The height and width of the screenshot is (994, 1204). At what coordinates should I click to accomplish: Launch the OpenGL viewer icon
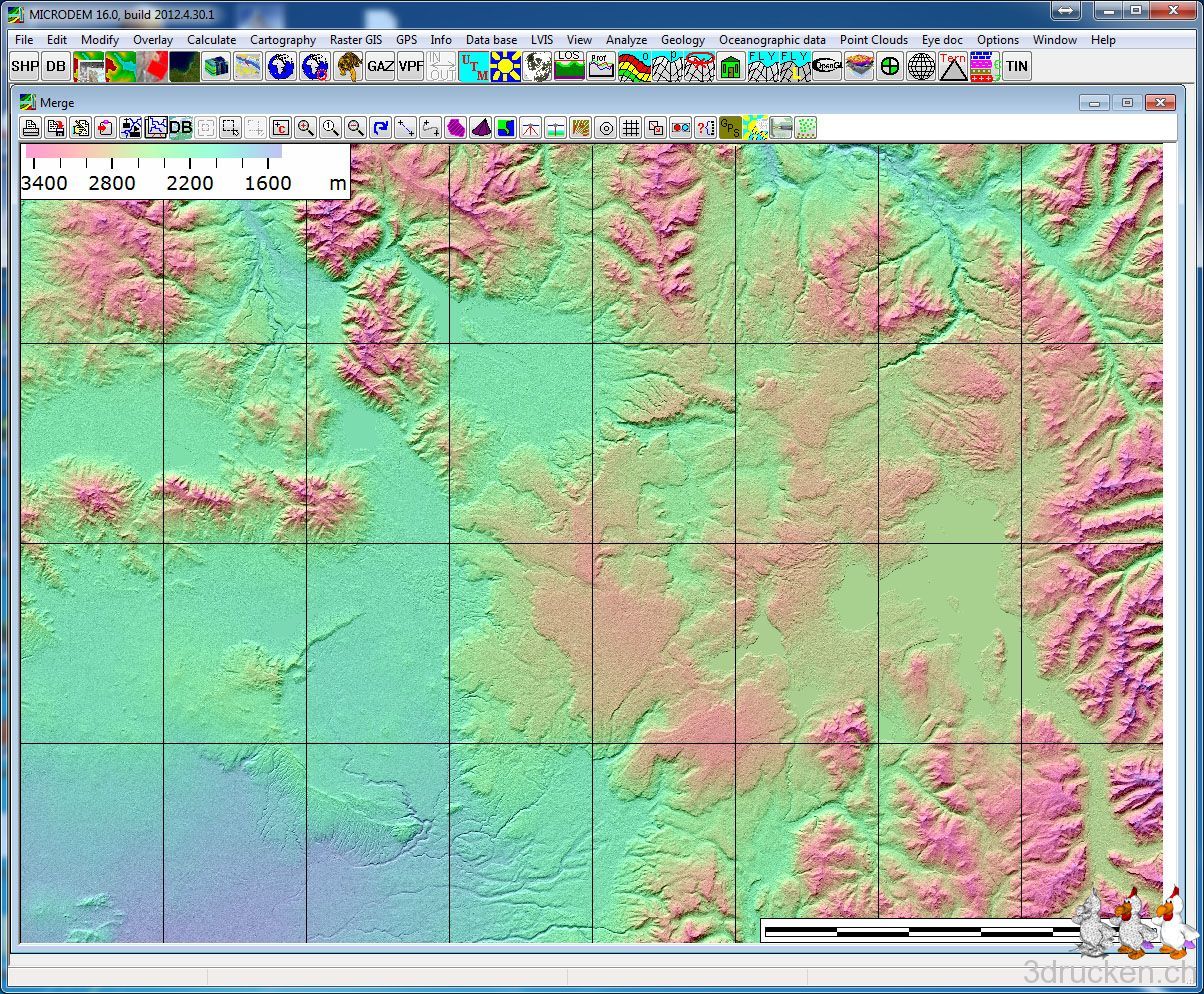point(827,67)
